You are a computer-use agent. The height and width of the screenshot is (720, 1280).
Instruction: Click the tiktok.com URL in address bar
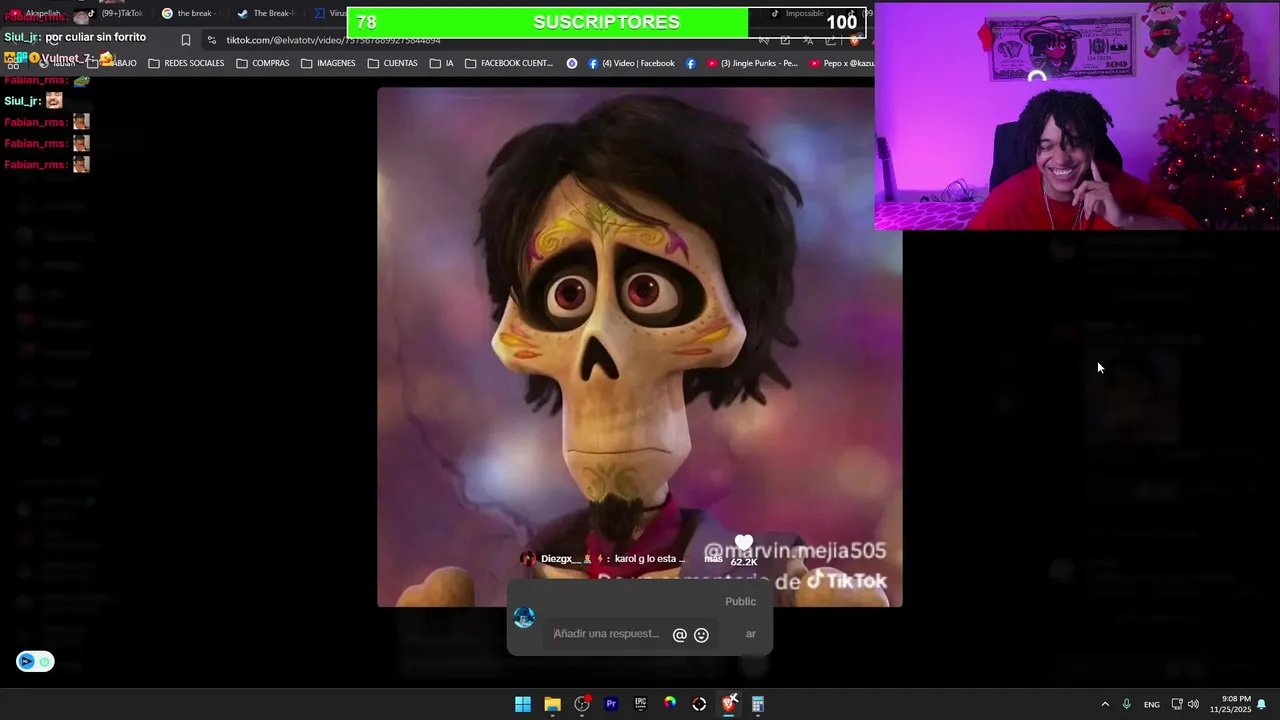(x=333, y=40)
